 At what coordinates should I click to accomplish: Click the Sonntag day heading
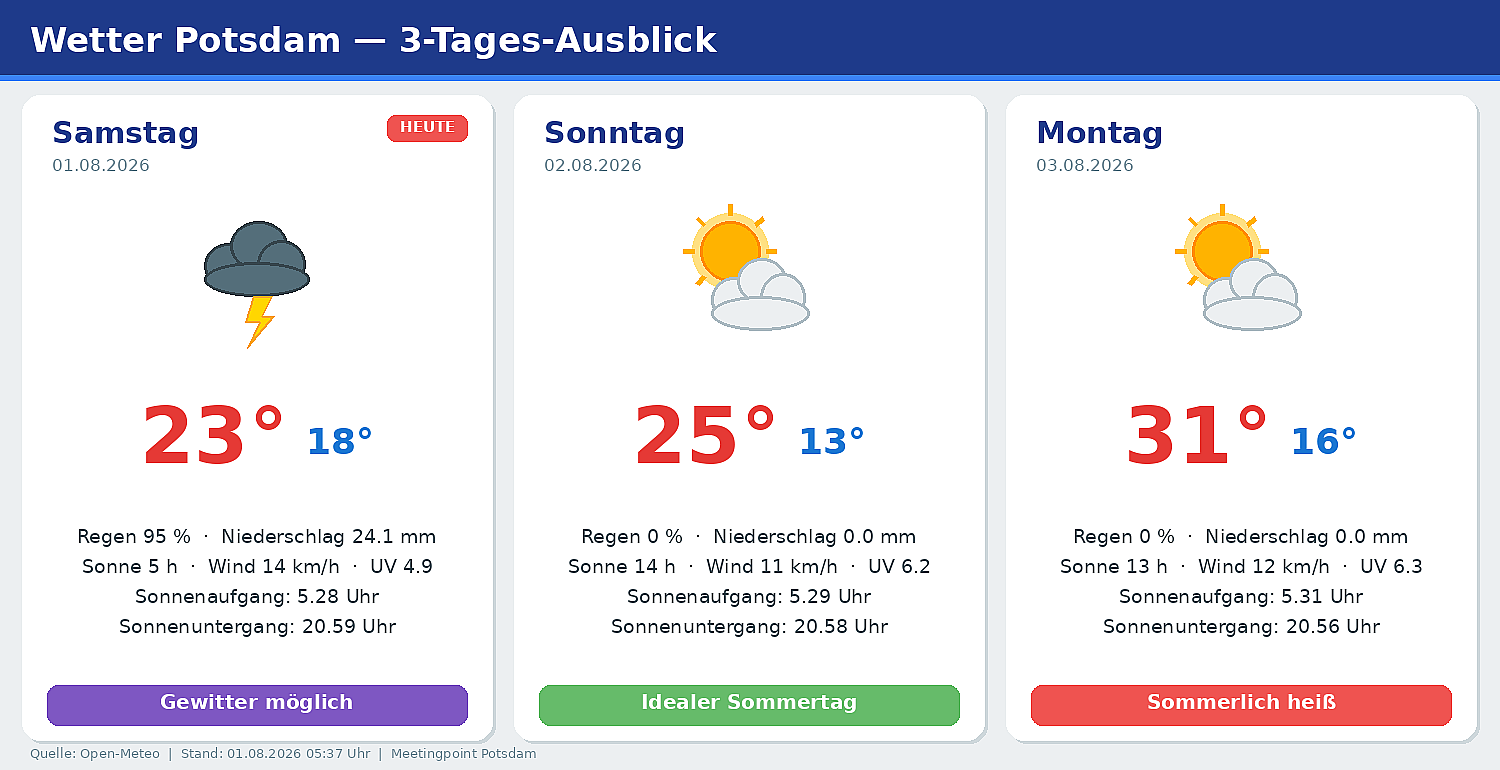pyautogui.click(x=614, y=133)
